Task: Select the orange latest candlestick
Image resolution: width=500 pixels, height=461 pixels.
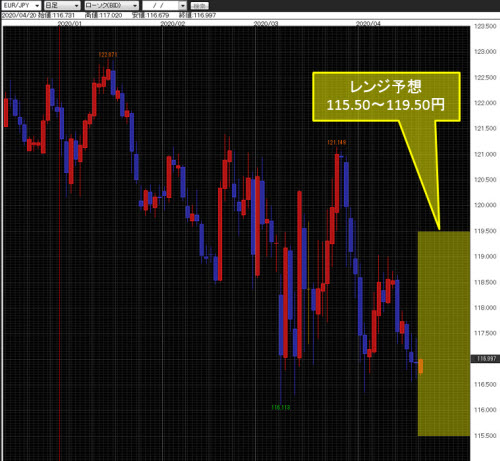Action: coord(421,366)
